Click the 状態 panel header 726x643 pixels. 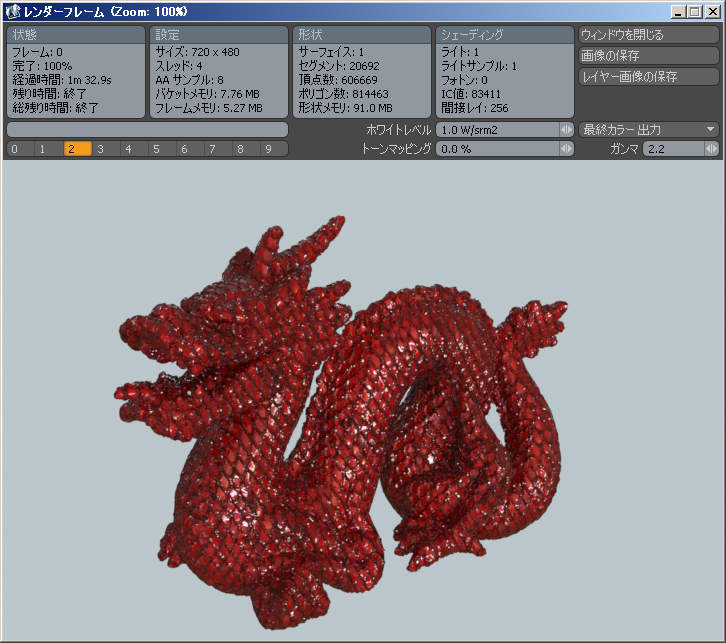(76, 35)
